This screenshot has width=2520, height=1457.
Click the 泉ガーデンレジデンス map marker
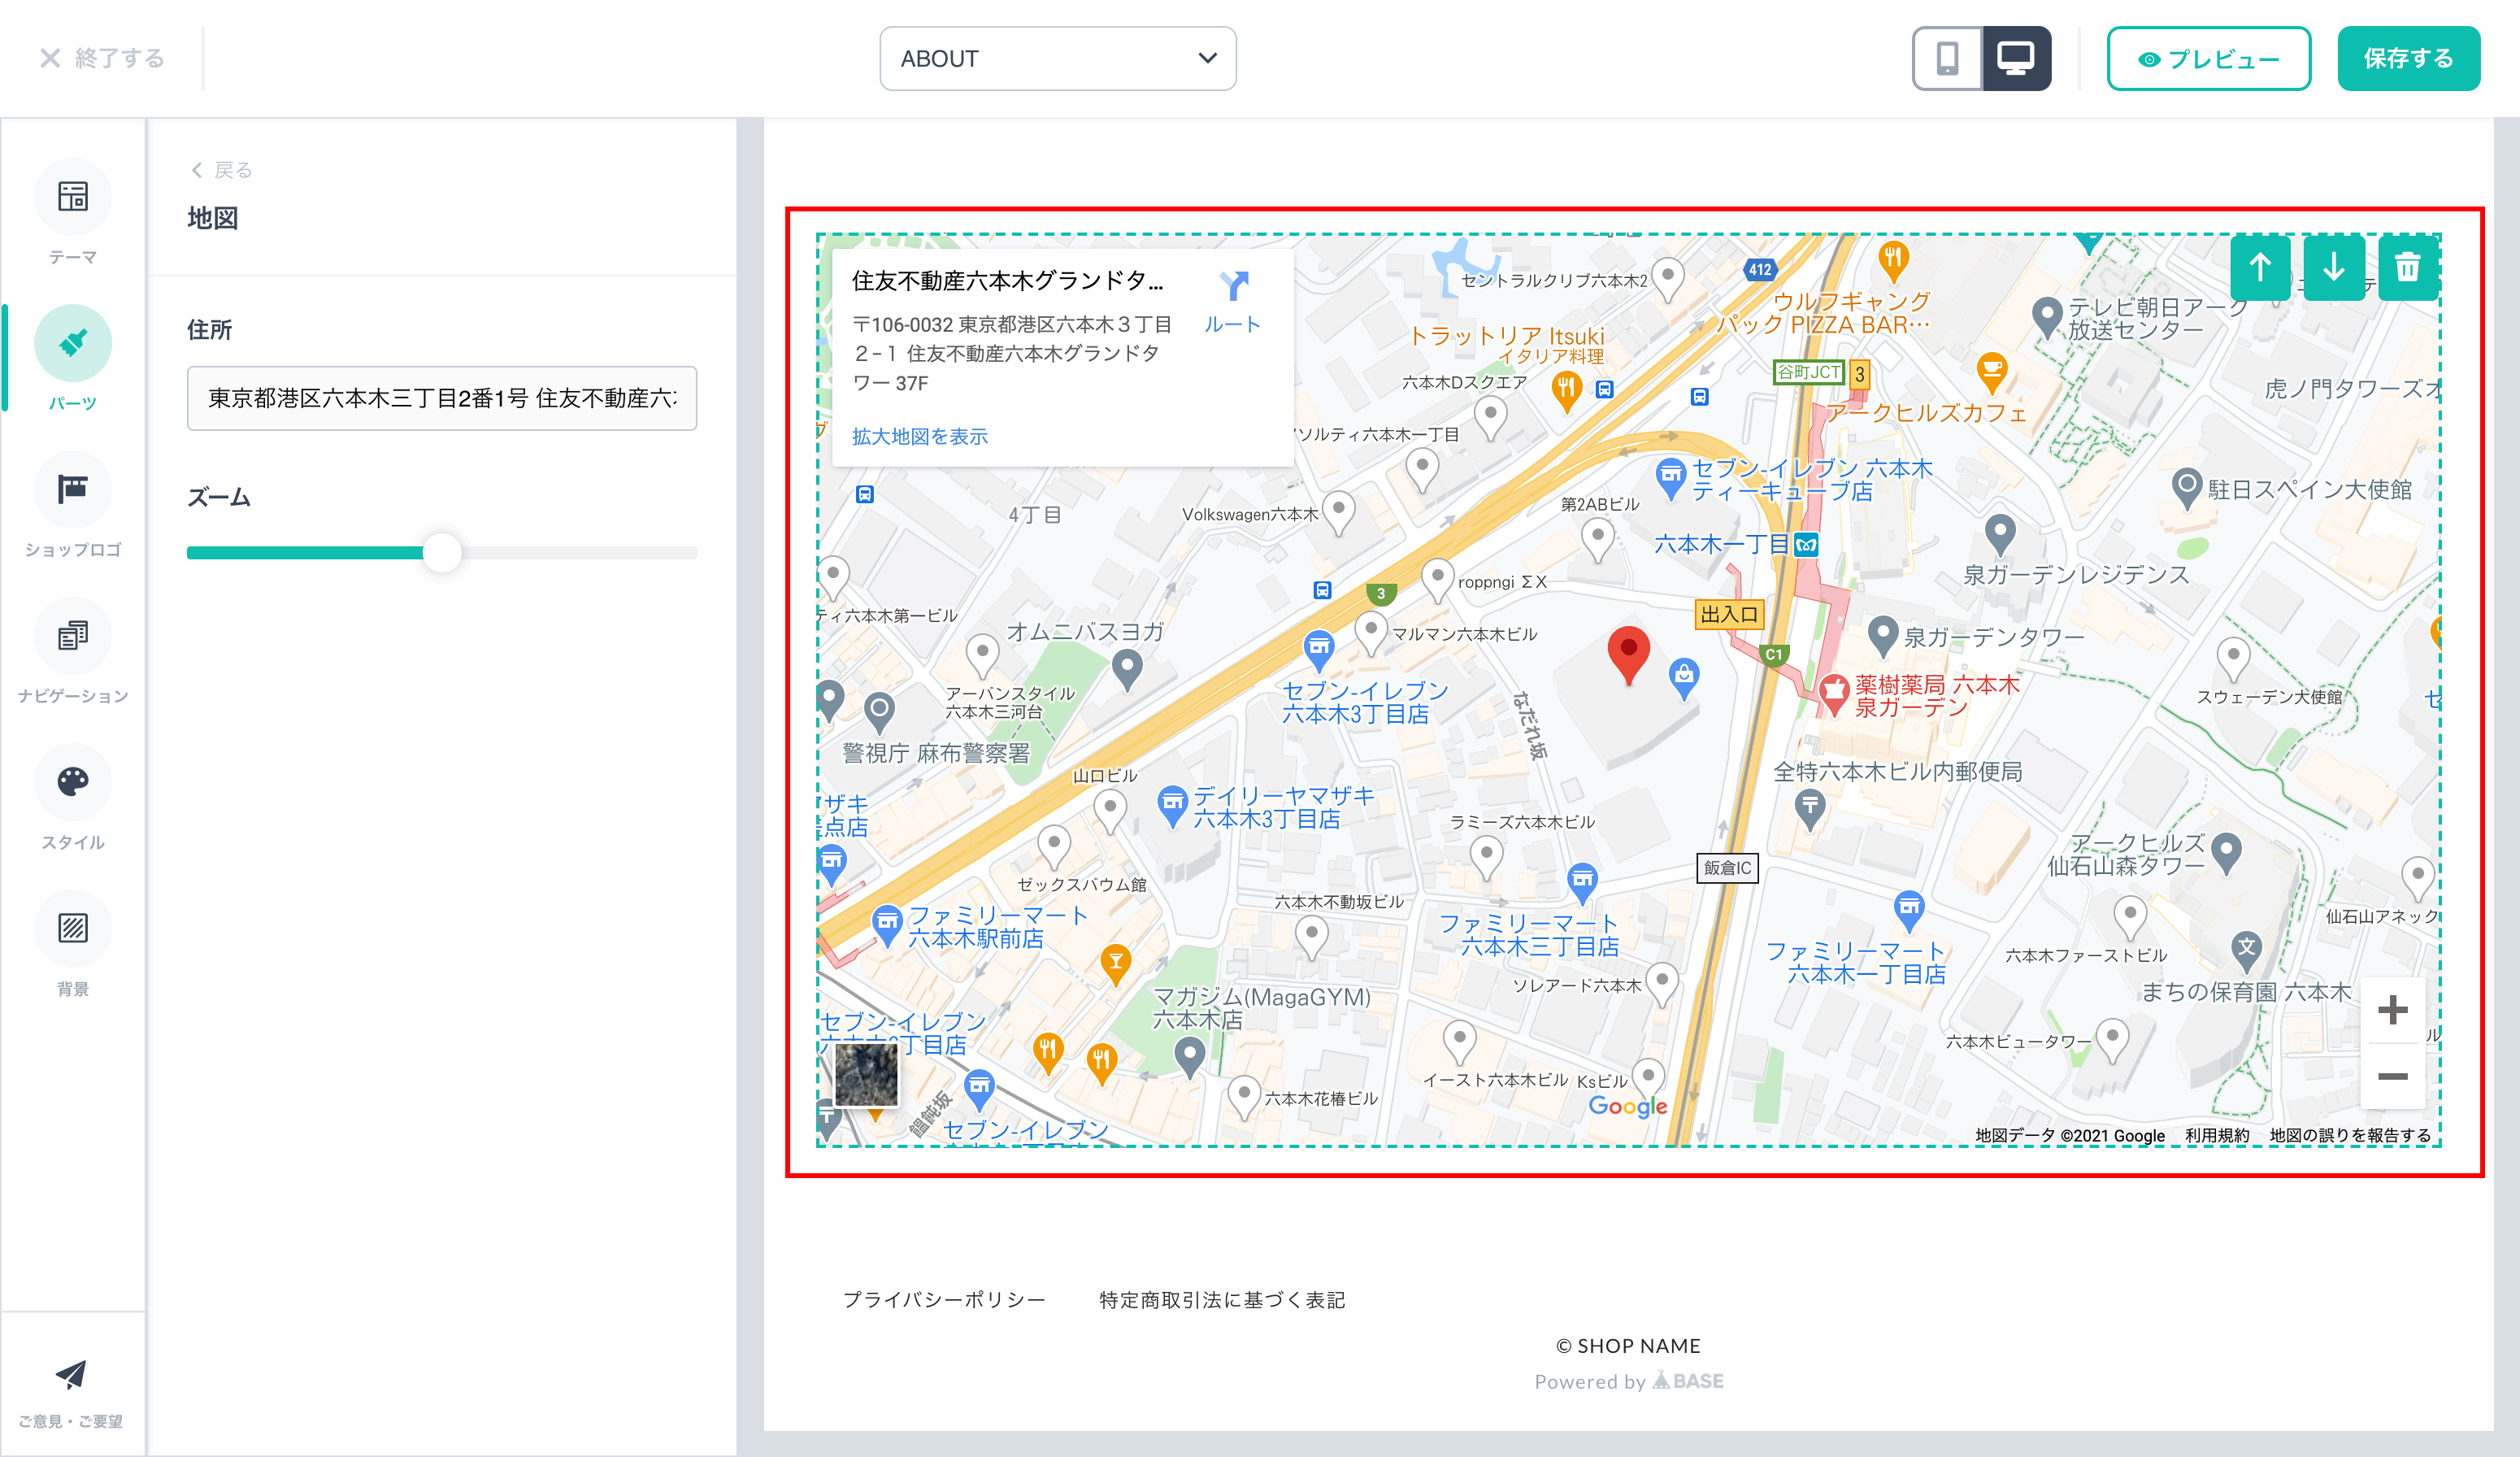[x=1999, y=534]
